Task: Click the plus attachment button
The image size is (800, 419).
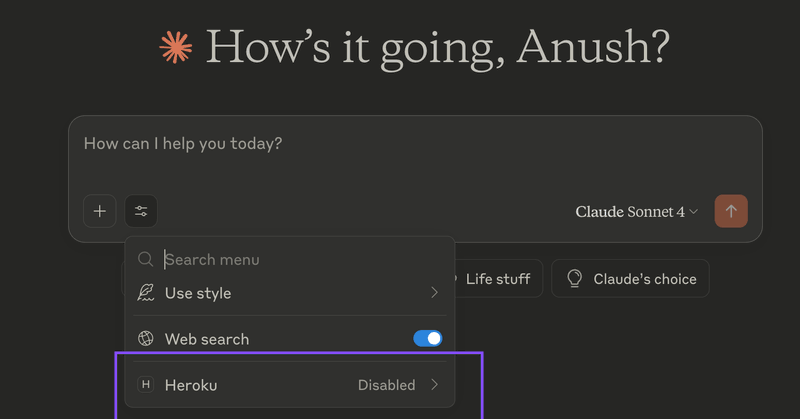Action: point(99,211)
